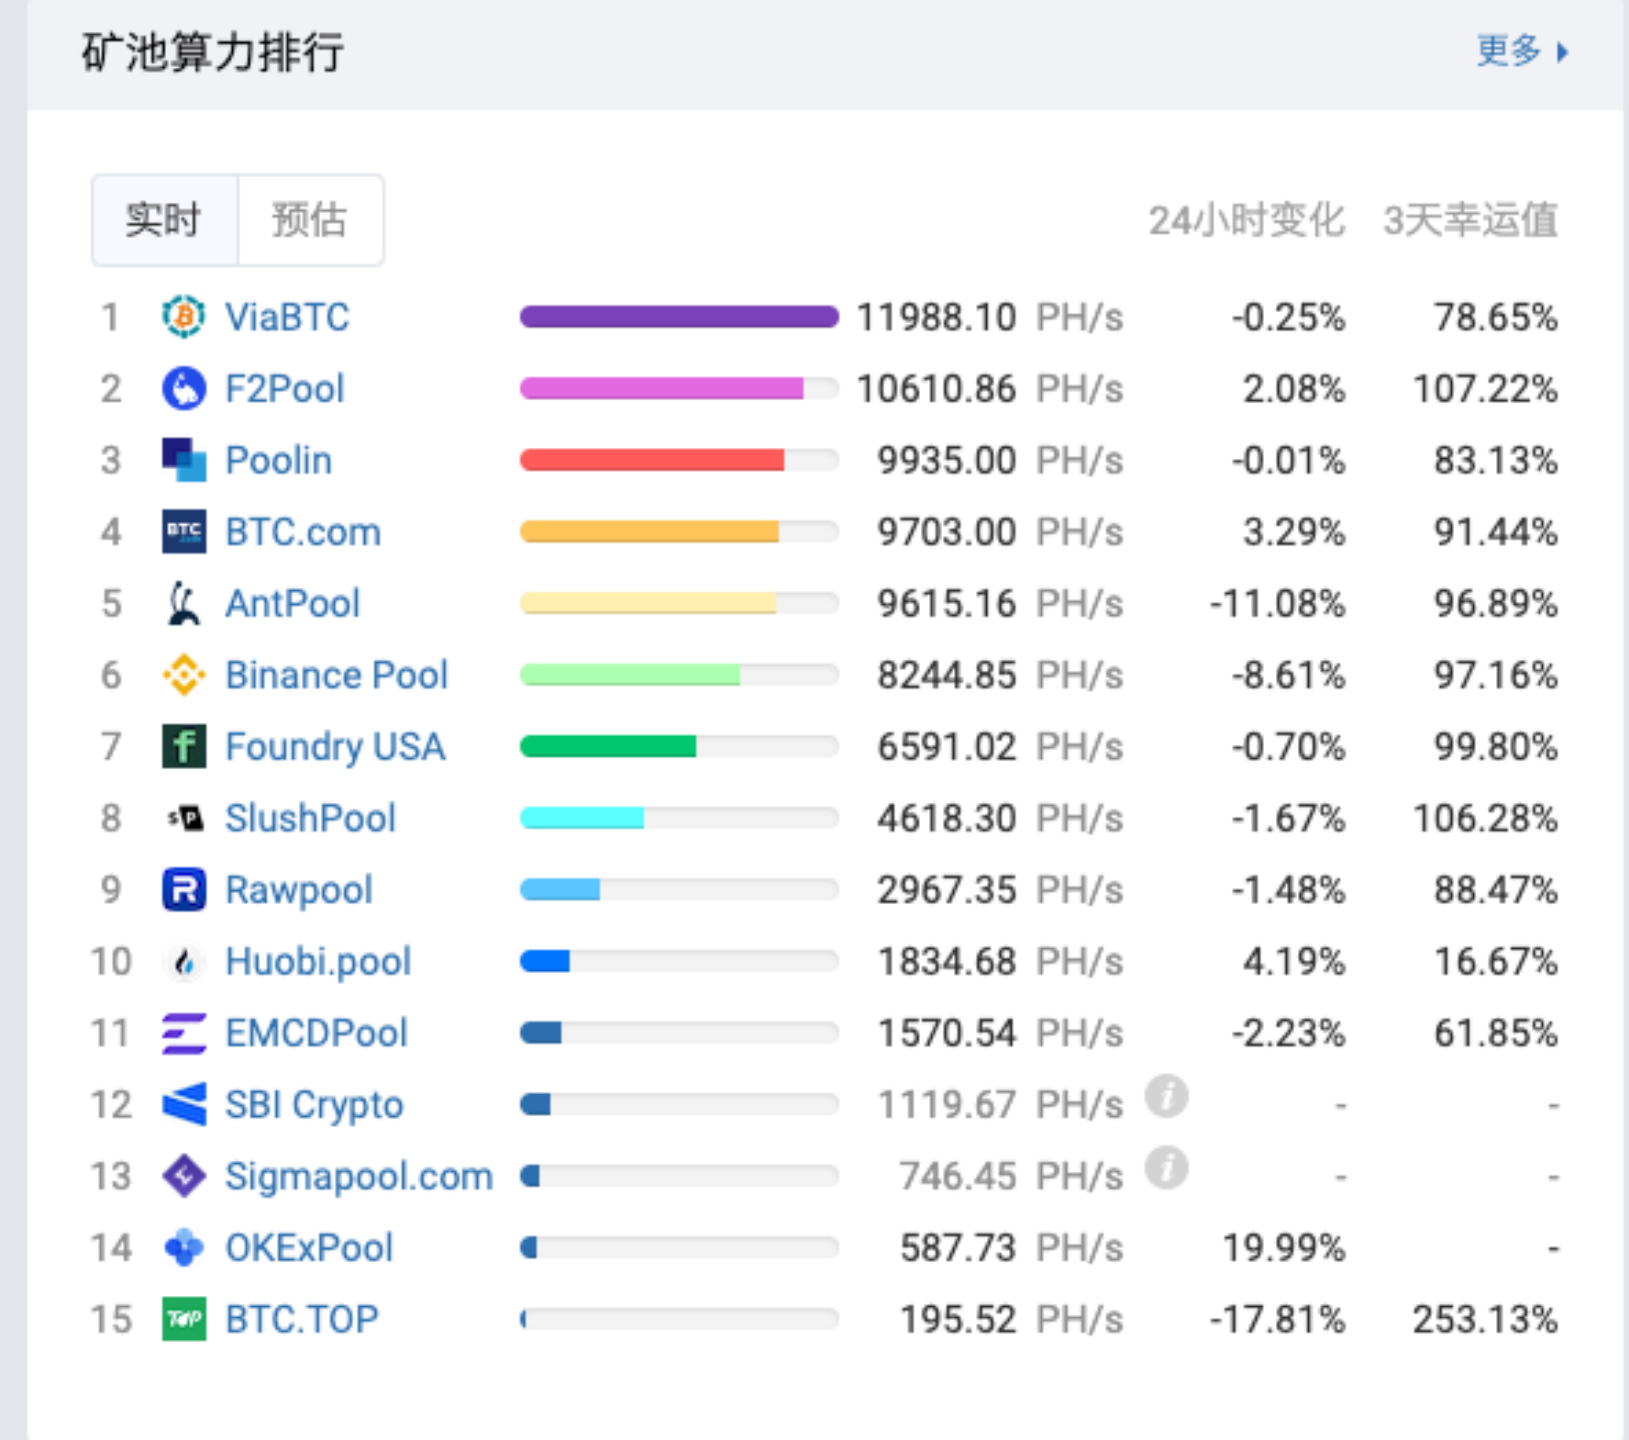Click the SlushPool logo icon
Screen dimensions: 1629x1440
pos(184,818)
